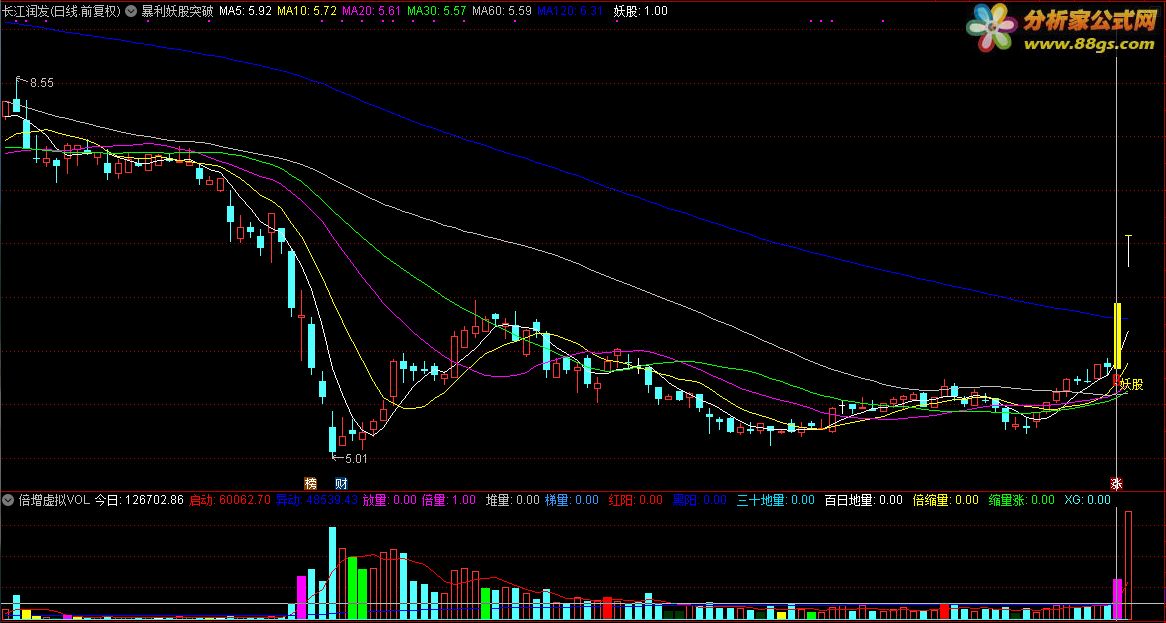Select the blue 异动 value

tap(317, 500)
